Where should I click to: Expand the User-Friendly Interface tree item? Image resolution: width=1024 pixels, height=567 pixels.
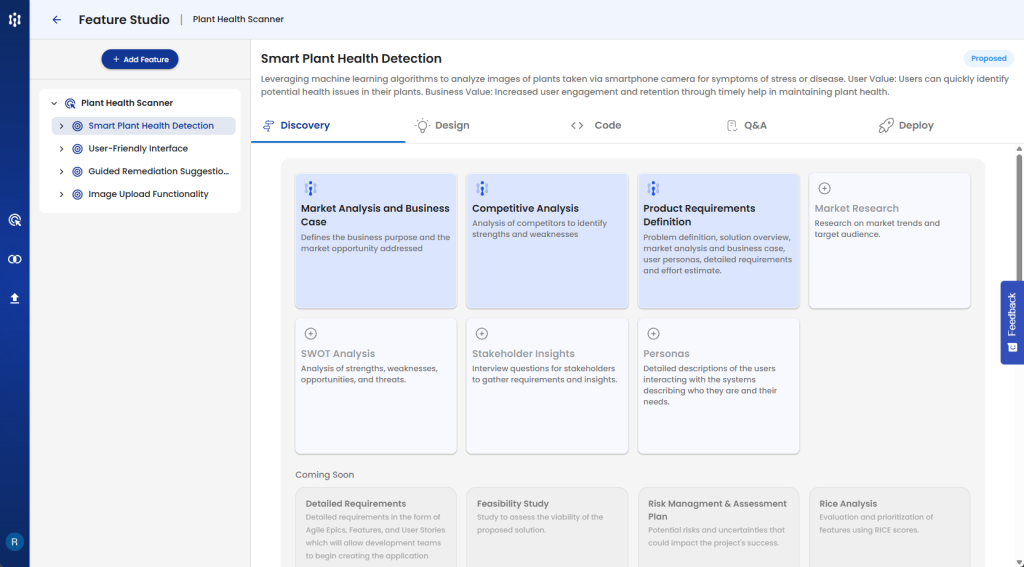(x=61, y=149)
